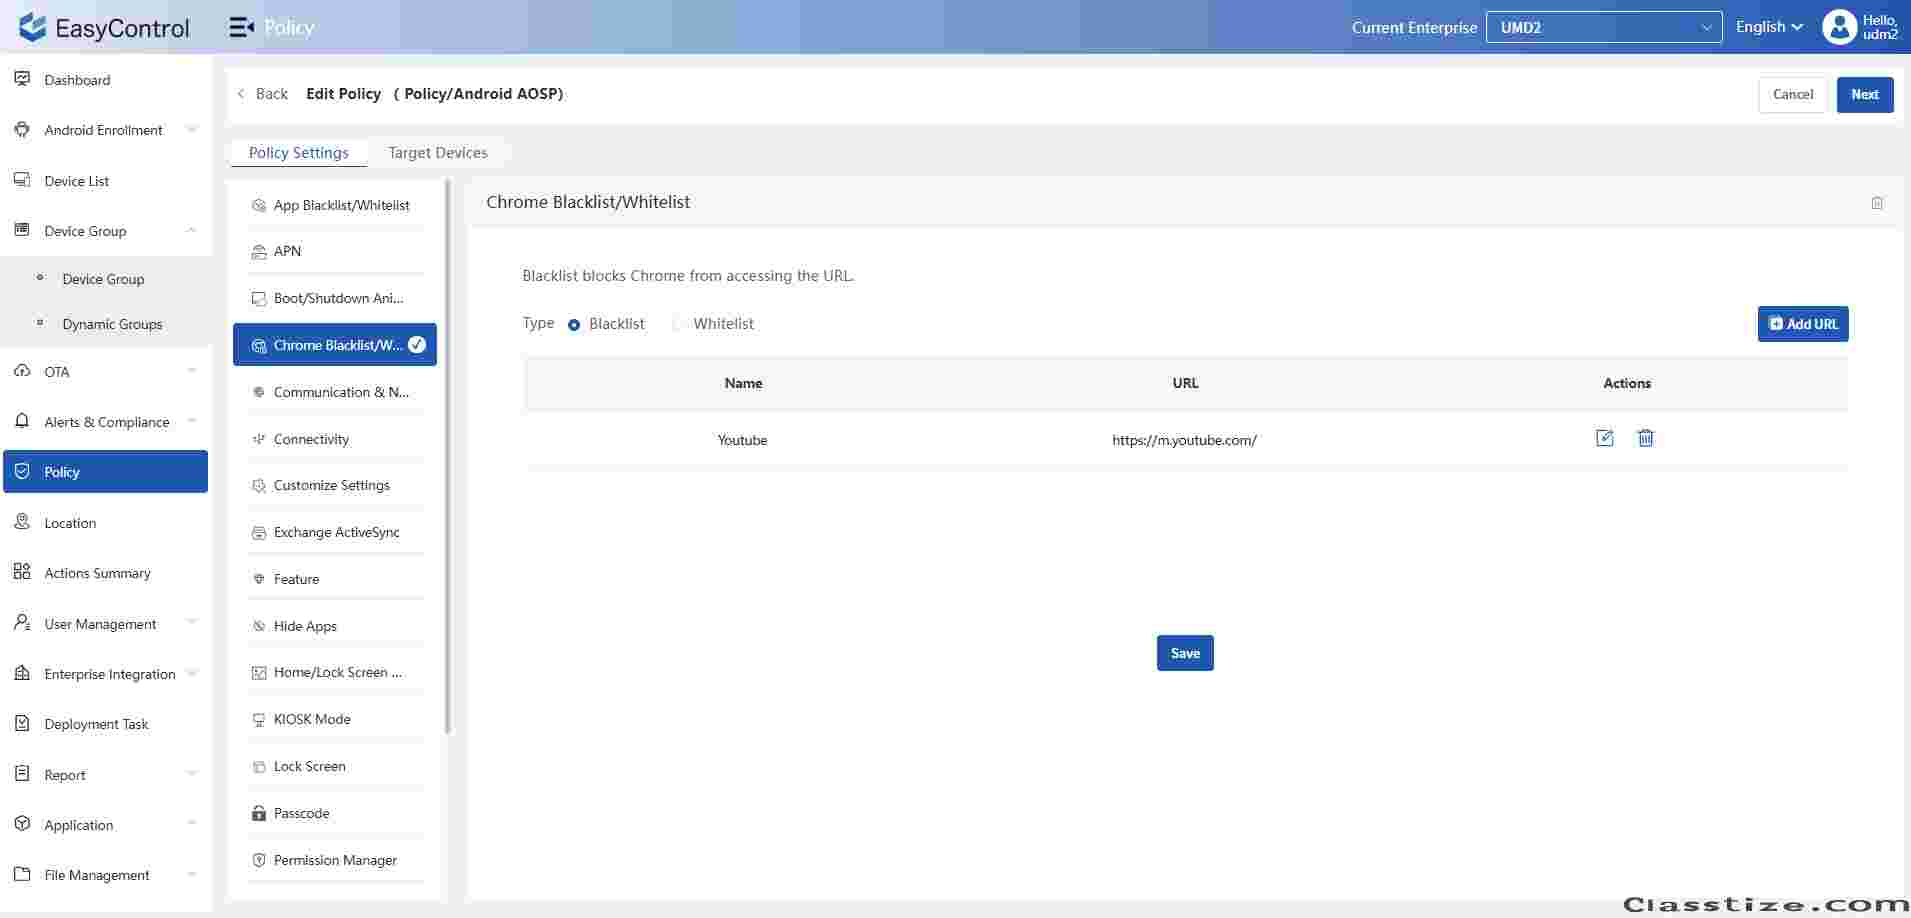Toggle the sidebar collapse icon beside Policy title

[x=241, y=27]
